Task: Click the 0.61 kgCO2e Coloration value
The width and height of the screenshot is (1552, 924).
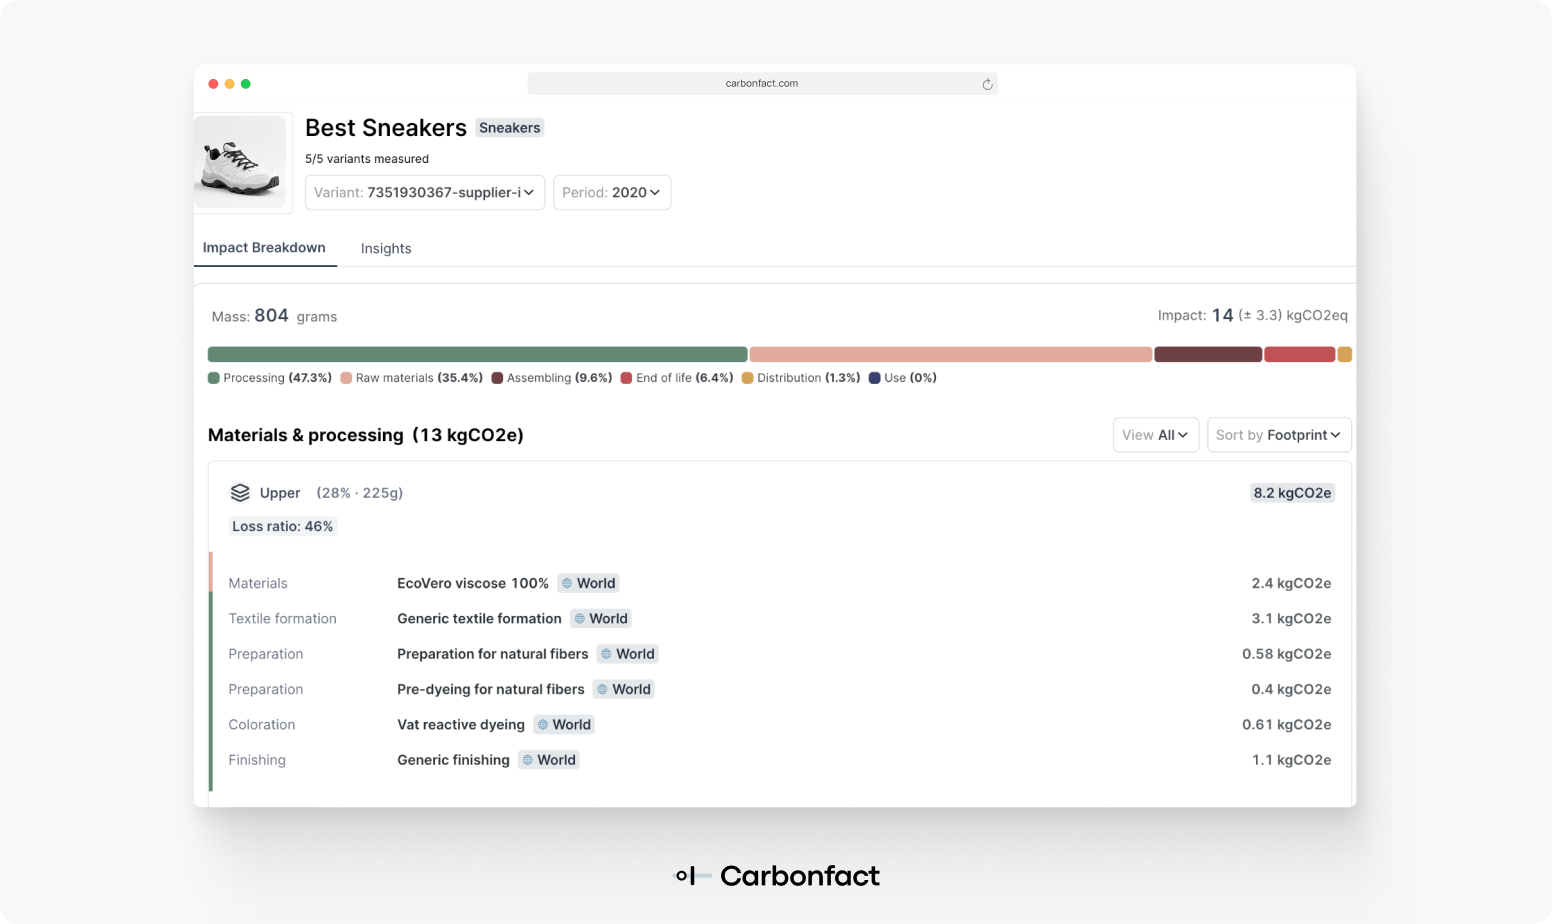Action: (x=1287, y=725)
